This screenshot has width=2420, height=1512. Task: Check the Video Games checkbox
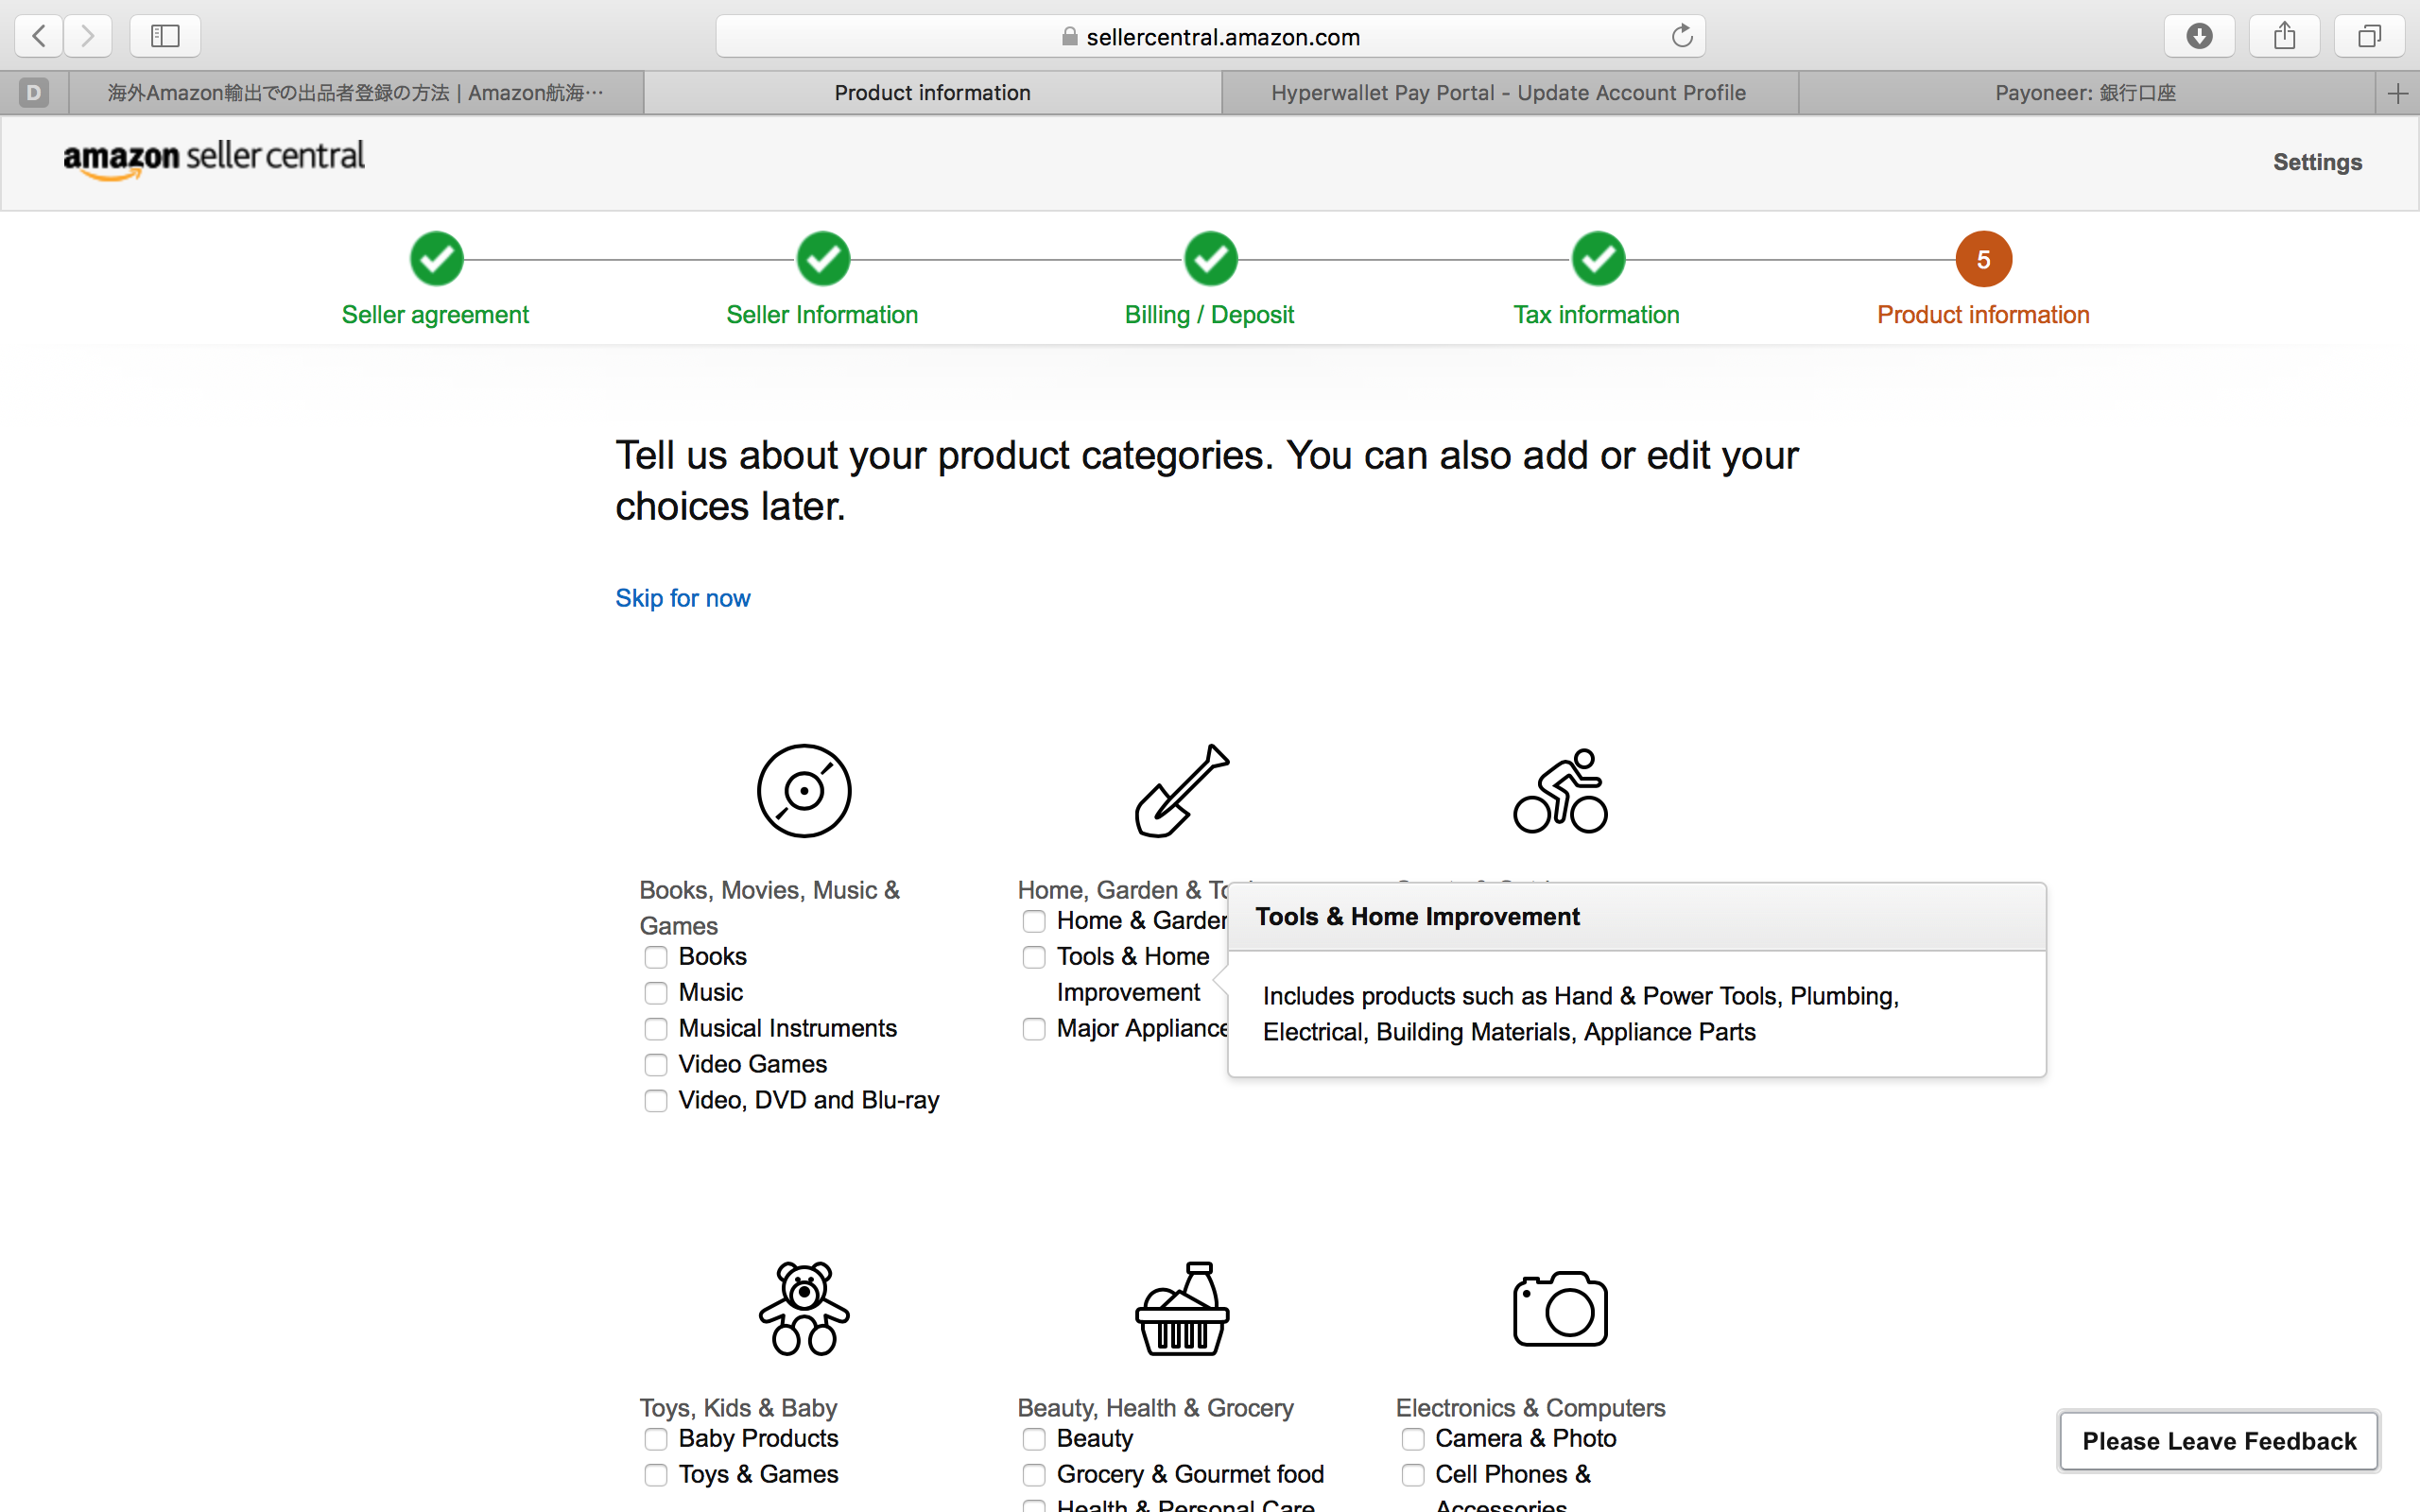tap(655, 1065)
